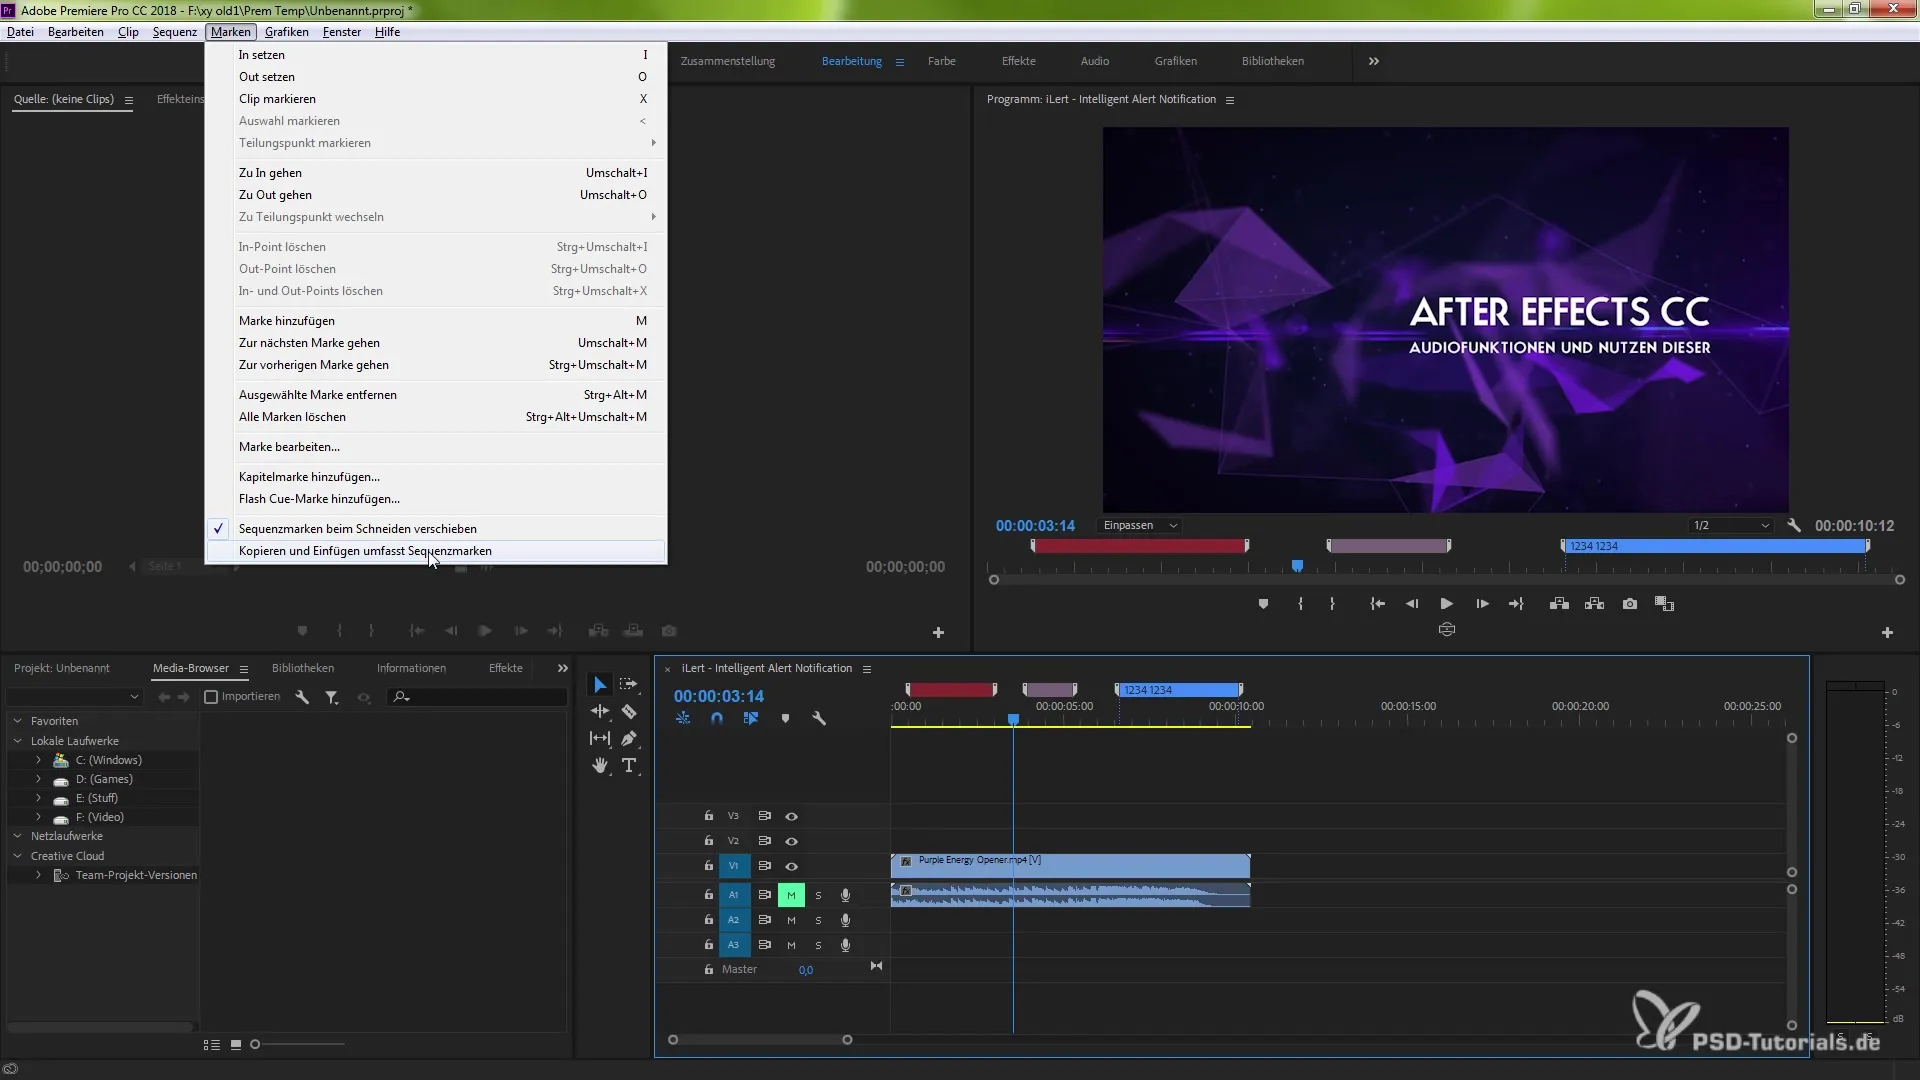Expand the F: (Video) drive
Viewport: 1920px width, 1080px height.
(38, 817)
